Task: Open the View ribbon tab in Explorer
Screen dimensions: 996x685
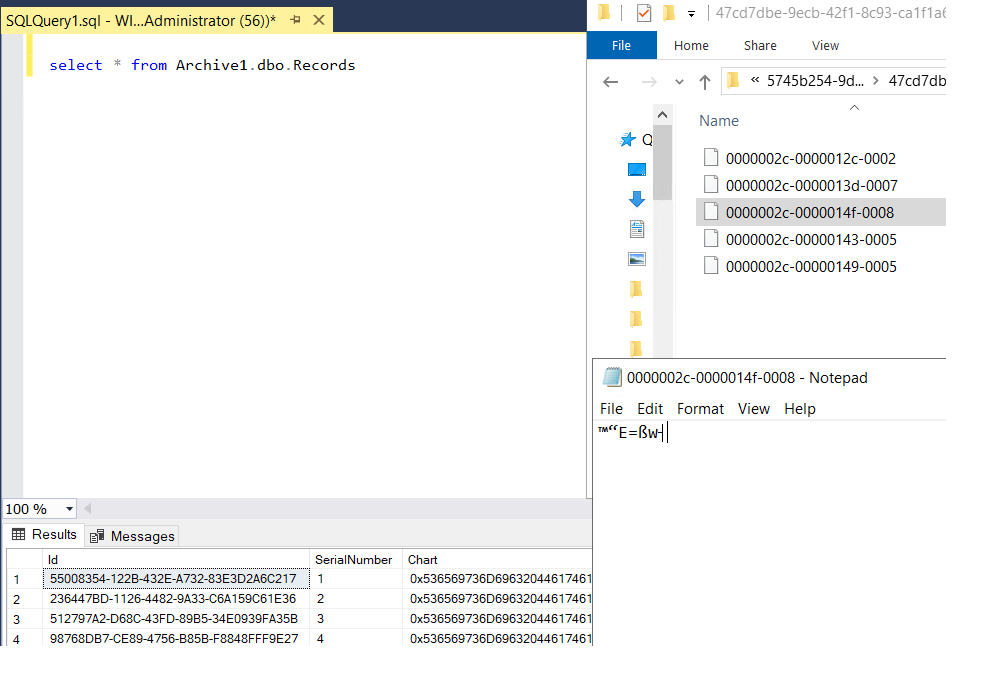Action: [x=825, y=45]
